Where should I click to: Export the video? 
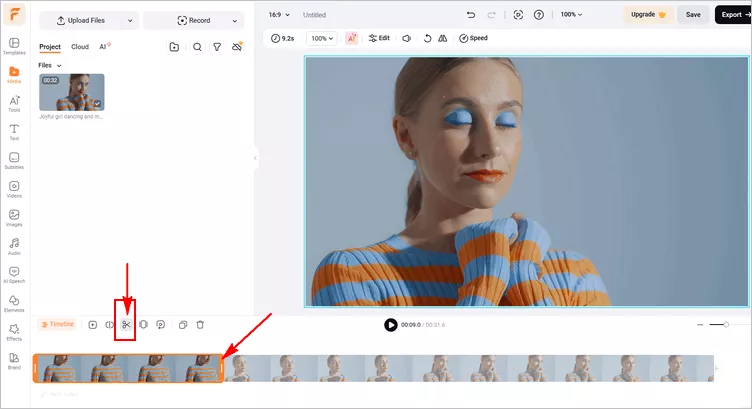click(x=733, y=15)
